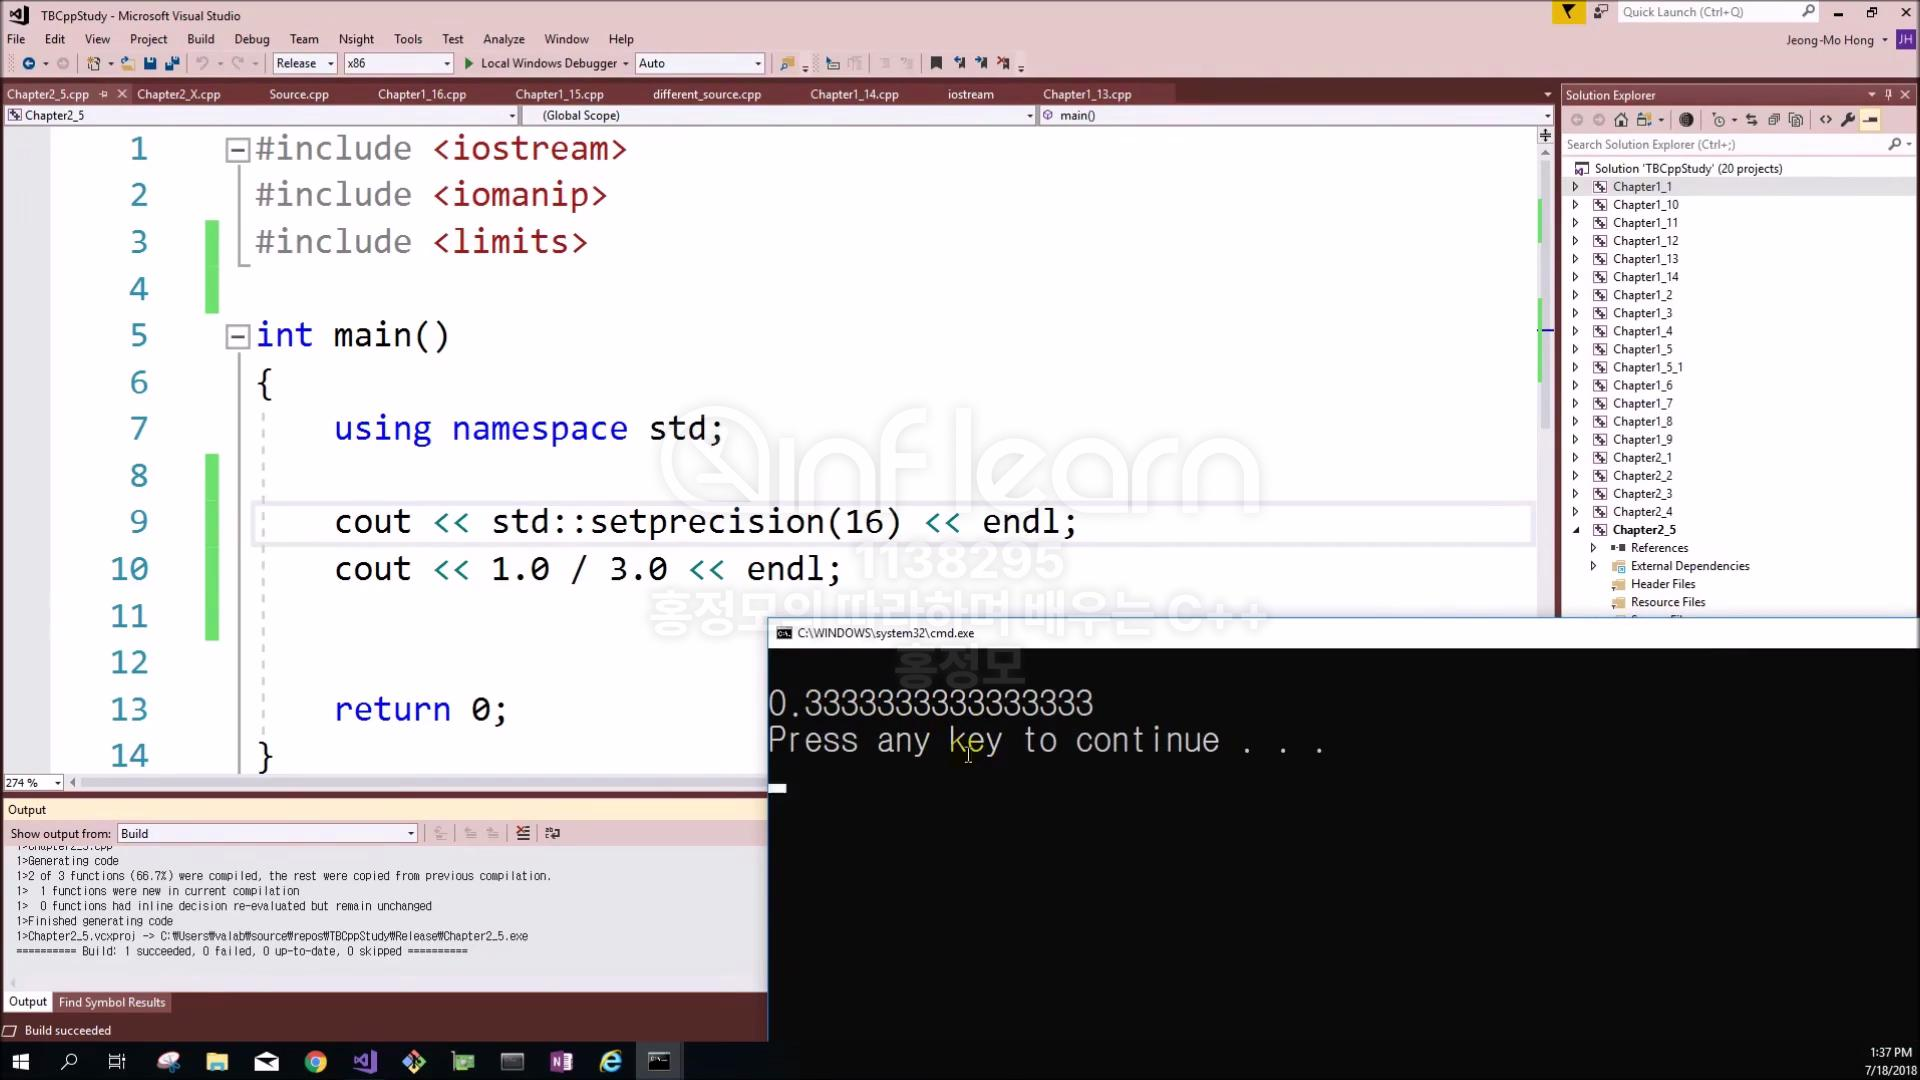Image resolution: width=1920 pixels, height=1080 pixels.
Task: Click the Undo arrow in toolbar
Action: click(x=202, y=63)
